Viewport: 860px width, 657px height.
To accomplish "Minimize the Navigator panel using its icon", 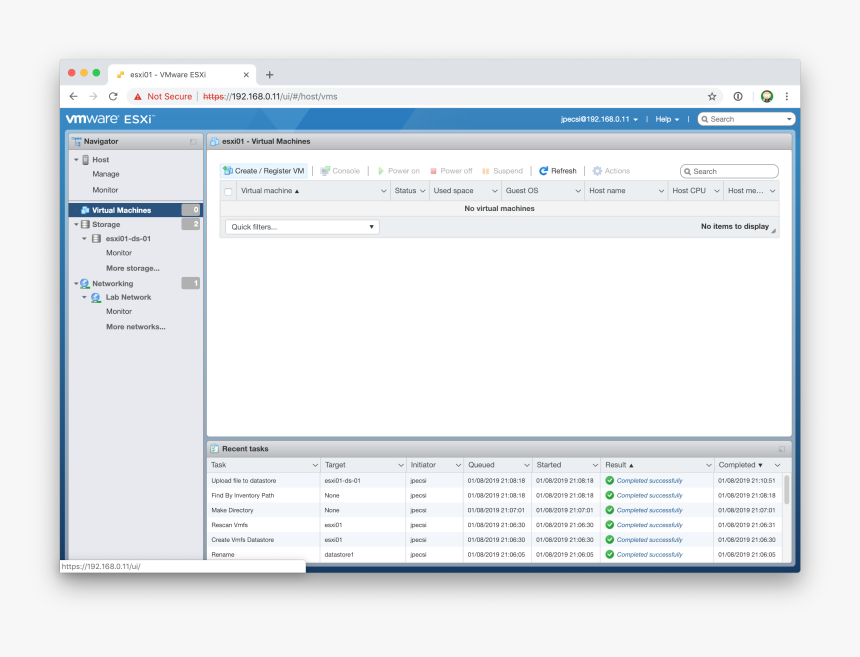I will pos(193,142).
